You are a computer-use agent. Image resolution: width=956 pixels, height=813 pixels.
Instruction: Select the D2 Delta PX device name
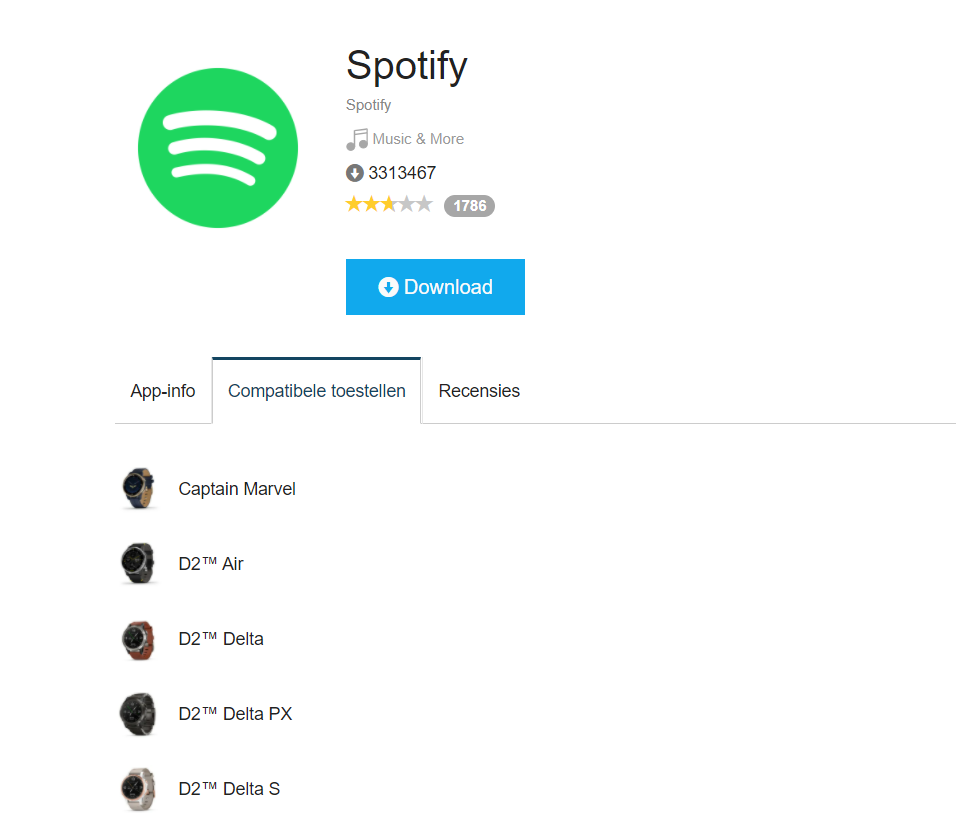235,714
